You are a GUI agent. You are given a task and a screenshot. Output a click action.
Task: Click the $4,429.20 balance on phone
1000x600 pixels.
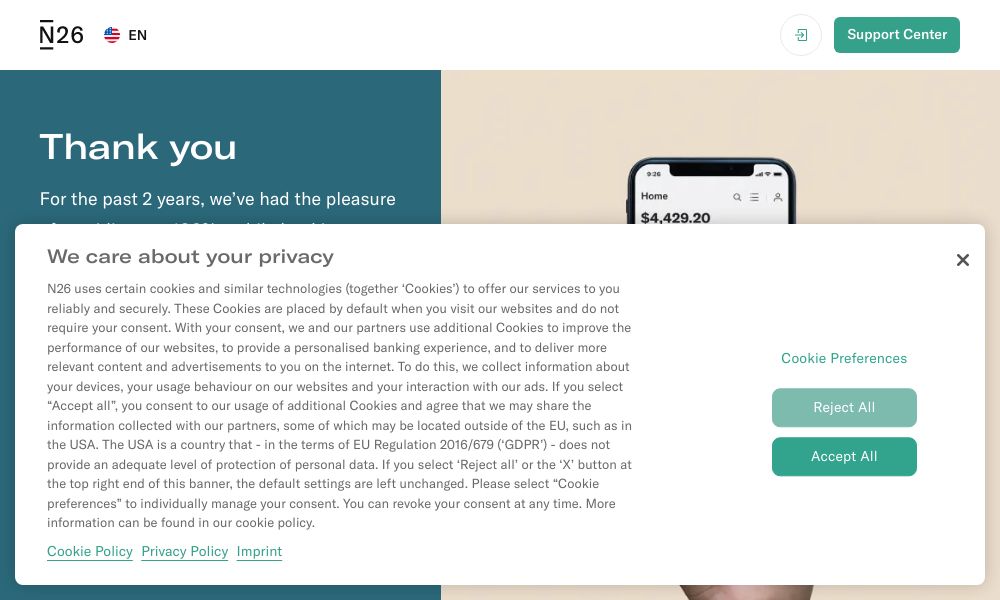[x=675, y=217]
